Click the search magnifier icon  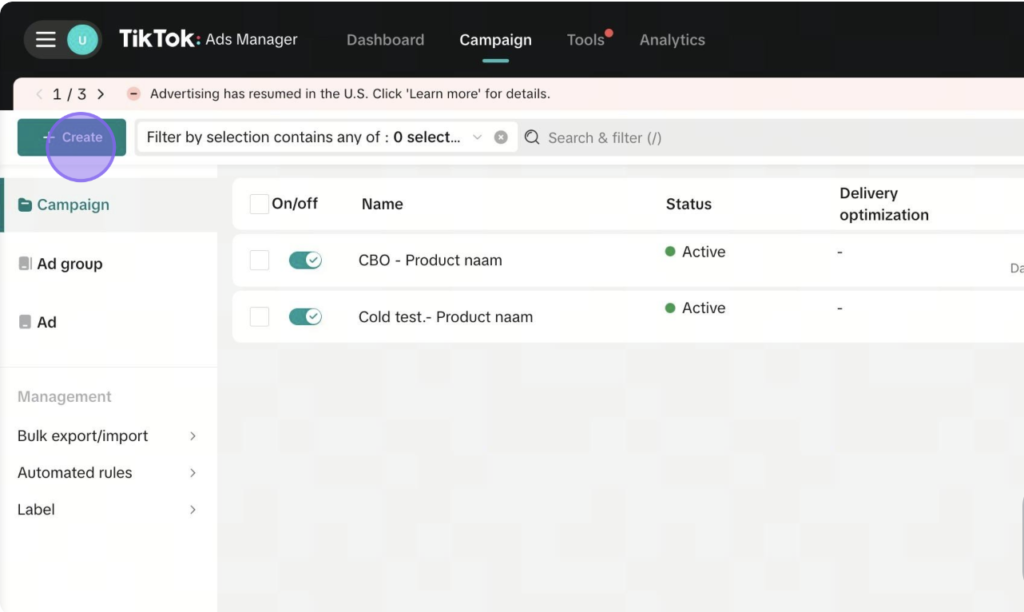pyautogui.click(x=532, y=137)
